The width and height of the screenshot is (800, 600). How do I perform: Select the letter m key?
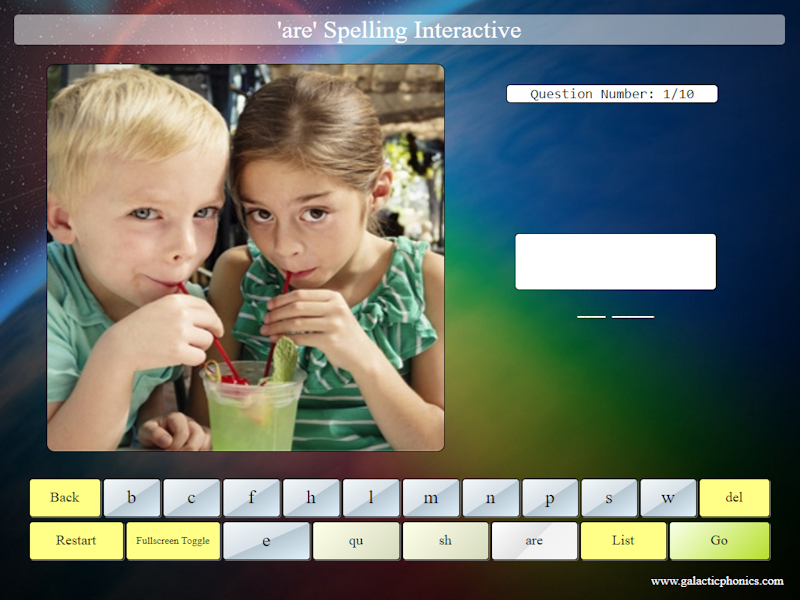[x=430, y=497]
